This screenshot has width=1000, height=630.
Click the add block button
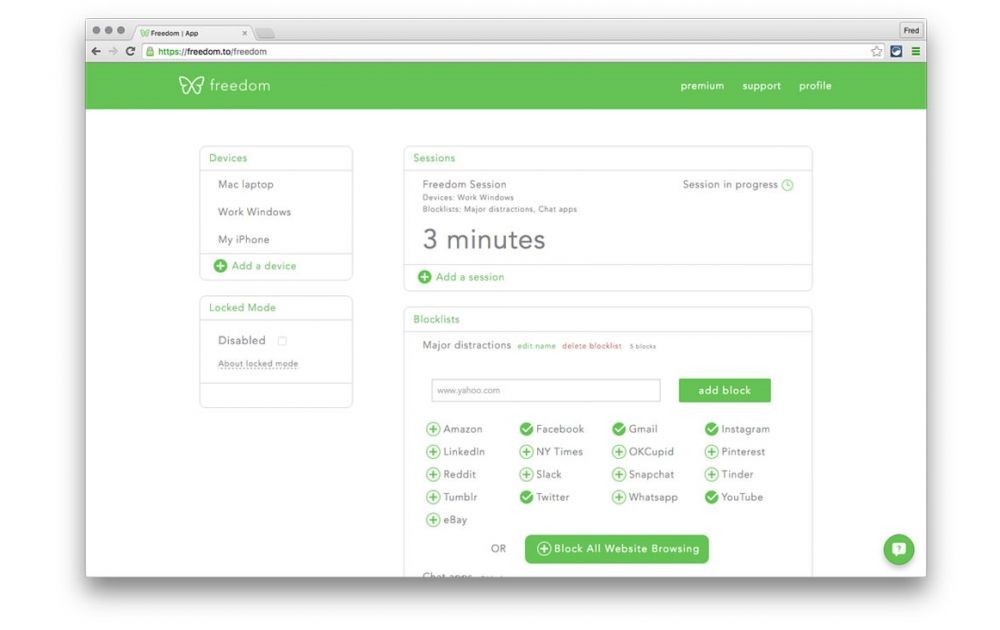click(724, 390)
